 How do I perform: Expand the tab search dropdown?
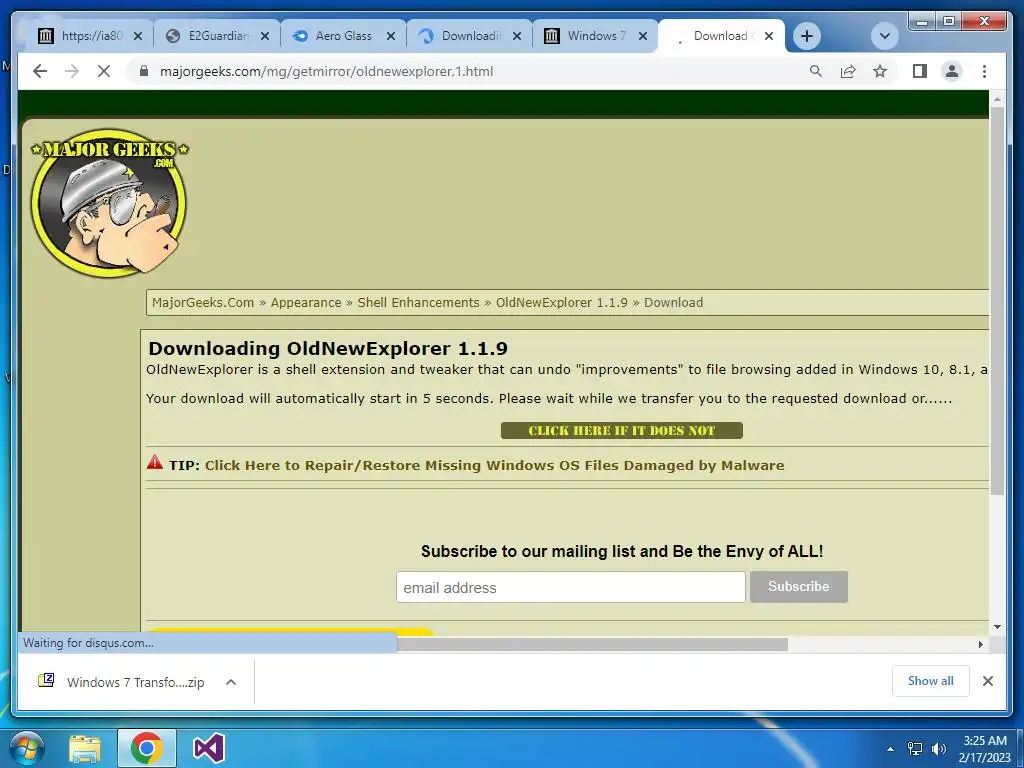[x=885, y=36]
